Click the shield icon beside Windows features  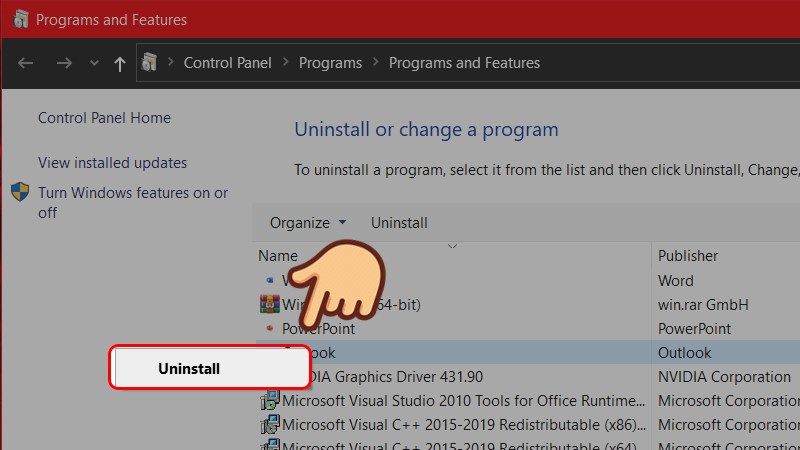(x=21, y=192)
